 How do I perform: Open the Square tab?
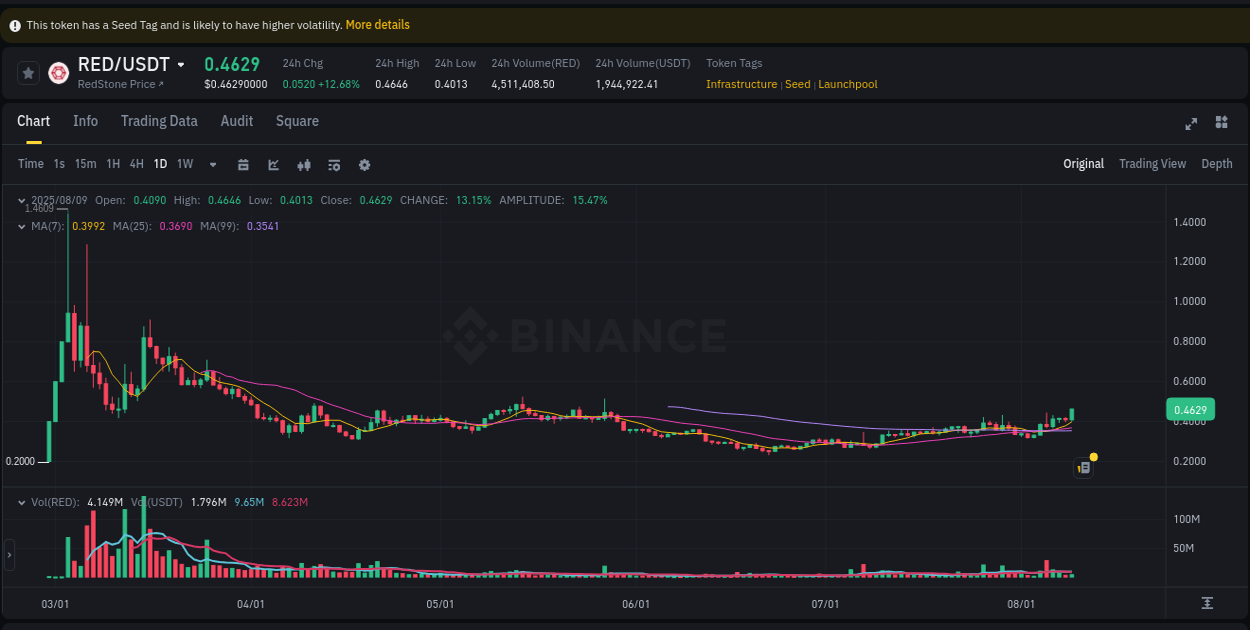point(297,121)
